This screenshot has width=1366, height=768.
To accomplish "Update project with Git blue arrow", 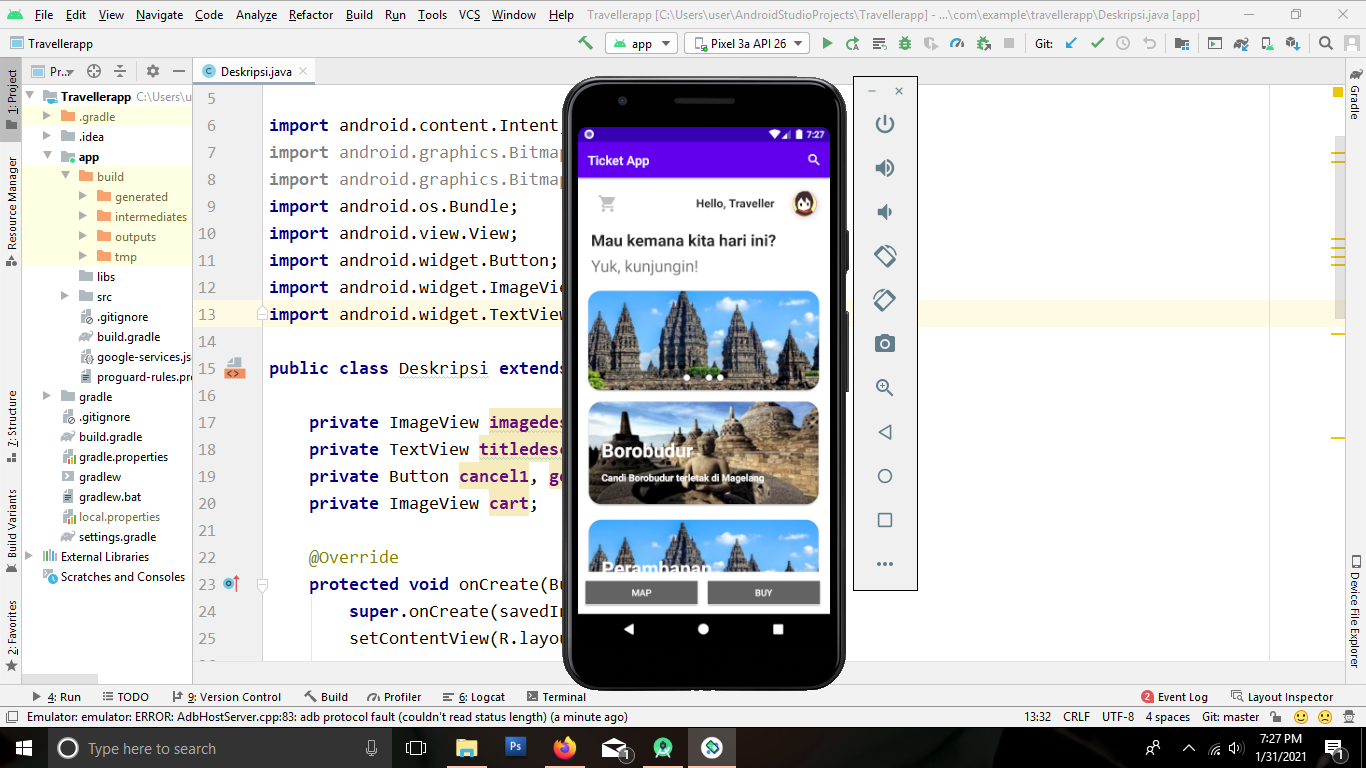I will coord(1071,43).
